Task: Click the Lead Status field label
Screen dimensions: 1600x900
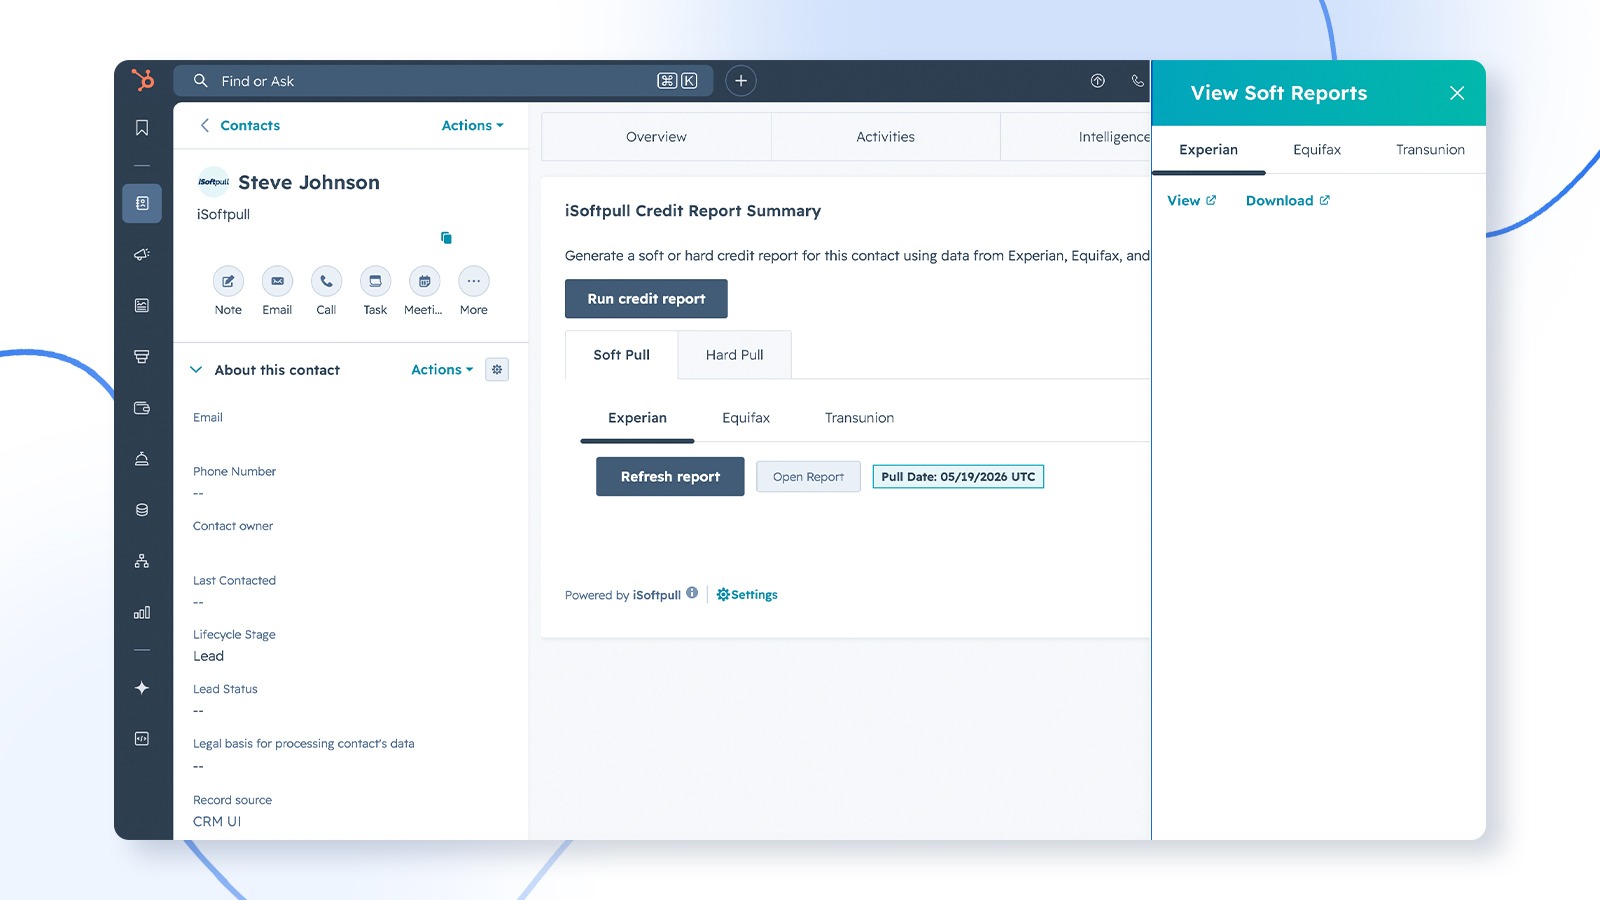Action: point(225,689)
